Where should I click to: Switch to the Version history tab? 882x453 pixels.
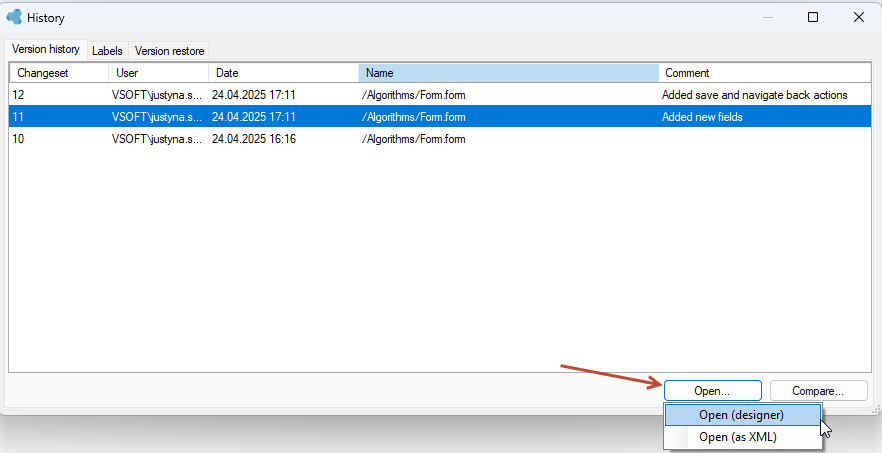pyautogui.click(x=46, y=50)
